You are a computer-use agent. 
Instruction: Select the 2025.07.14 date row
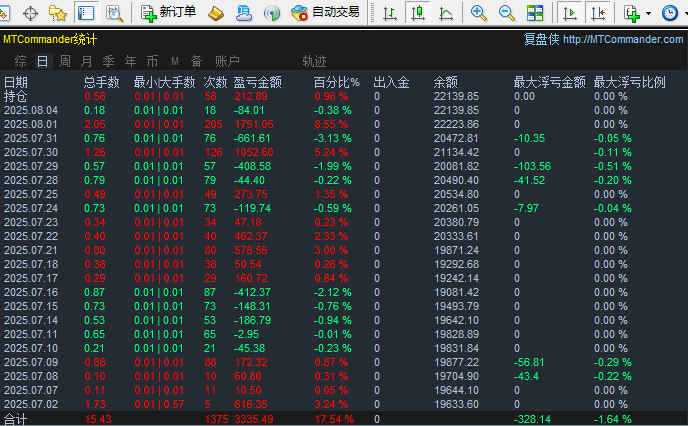tap(31, 320)
